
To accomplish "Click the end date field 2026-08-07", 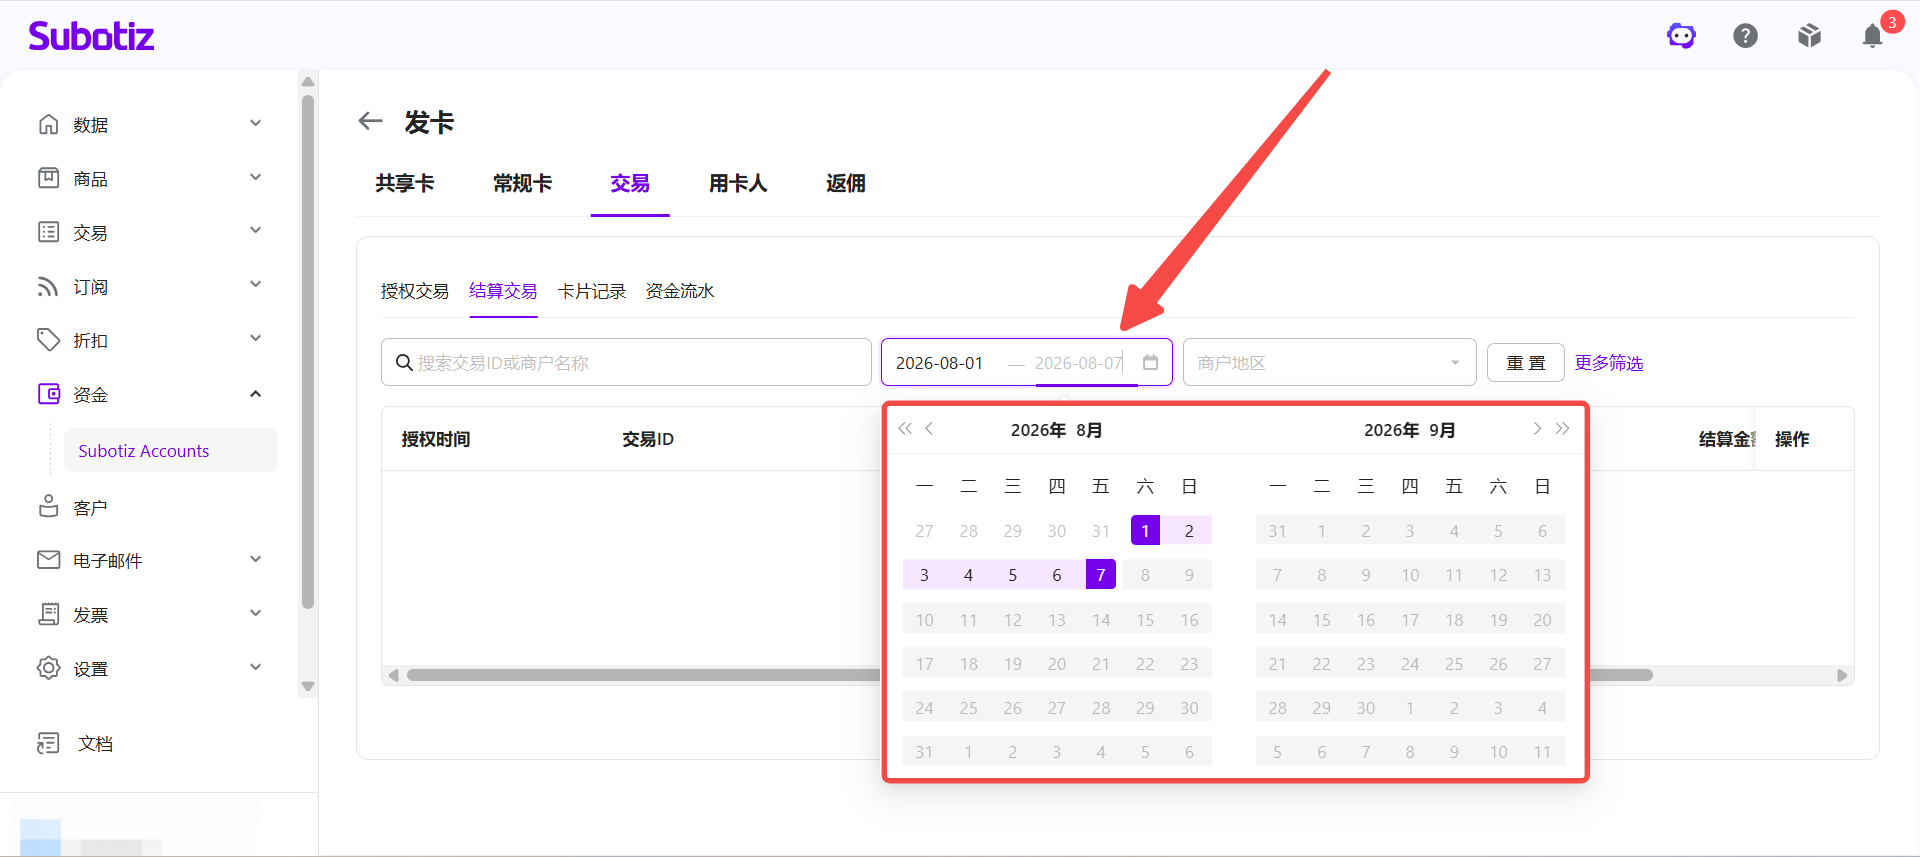I will (x=1079, y=363).
